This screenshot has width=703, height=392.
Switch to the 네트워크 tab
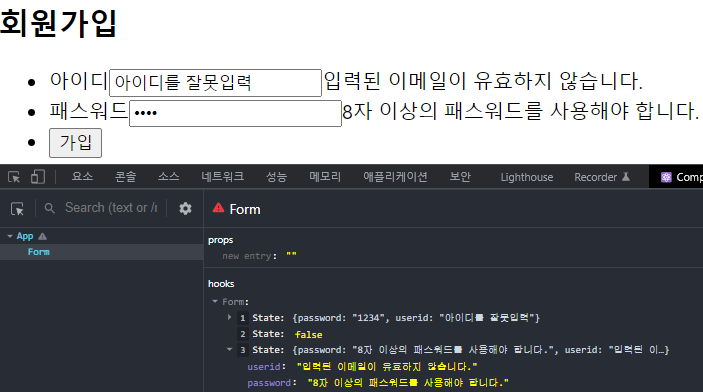pyautogui.click(x=222, y=177)
